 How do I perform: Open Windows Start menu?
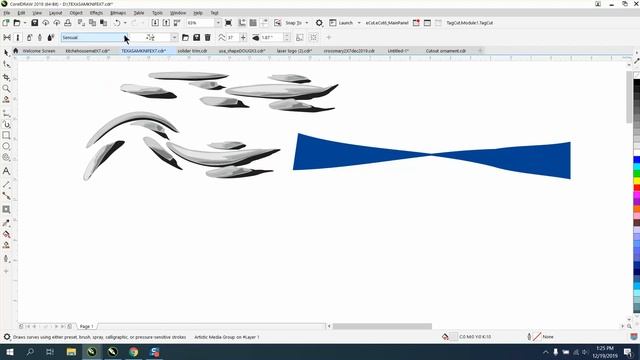tap(9, 352)
